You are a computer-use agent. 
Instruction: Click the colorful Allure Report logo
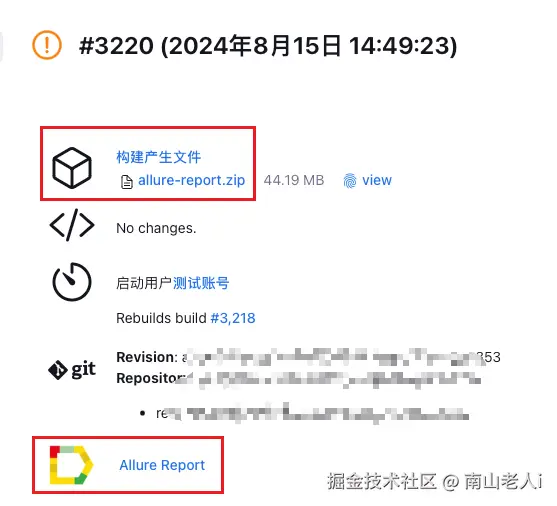[71, 465]
